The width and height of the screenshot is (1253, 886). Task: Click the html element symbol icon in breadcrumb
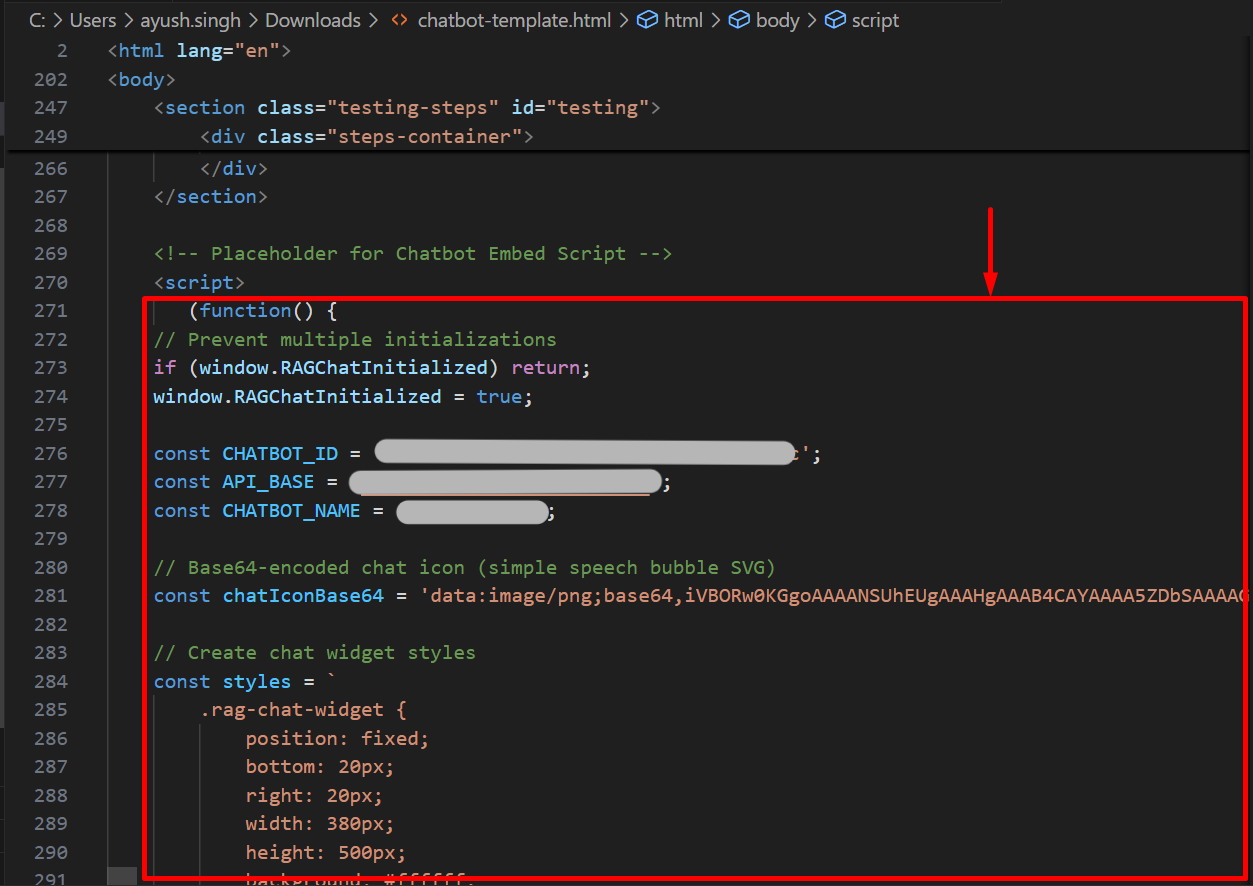click(x=647, y=20)
